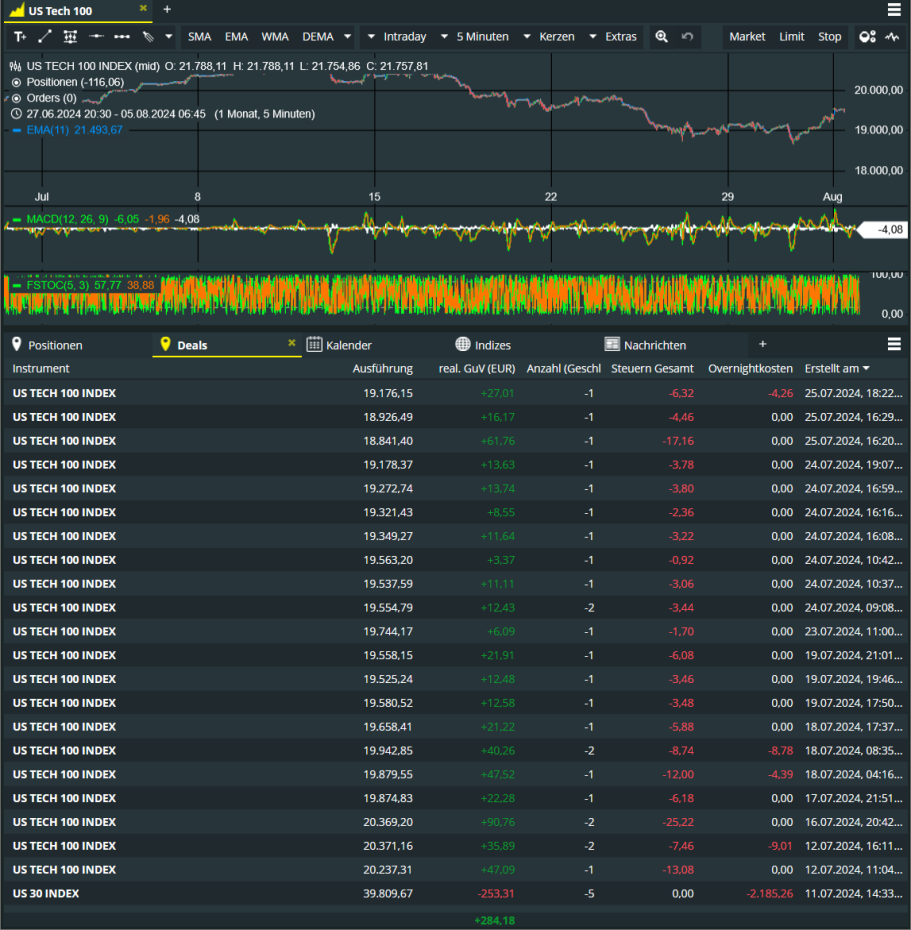Click the execution price 19.176,15

388,394
